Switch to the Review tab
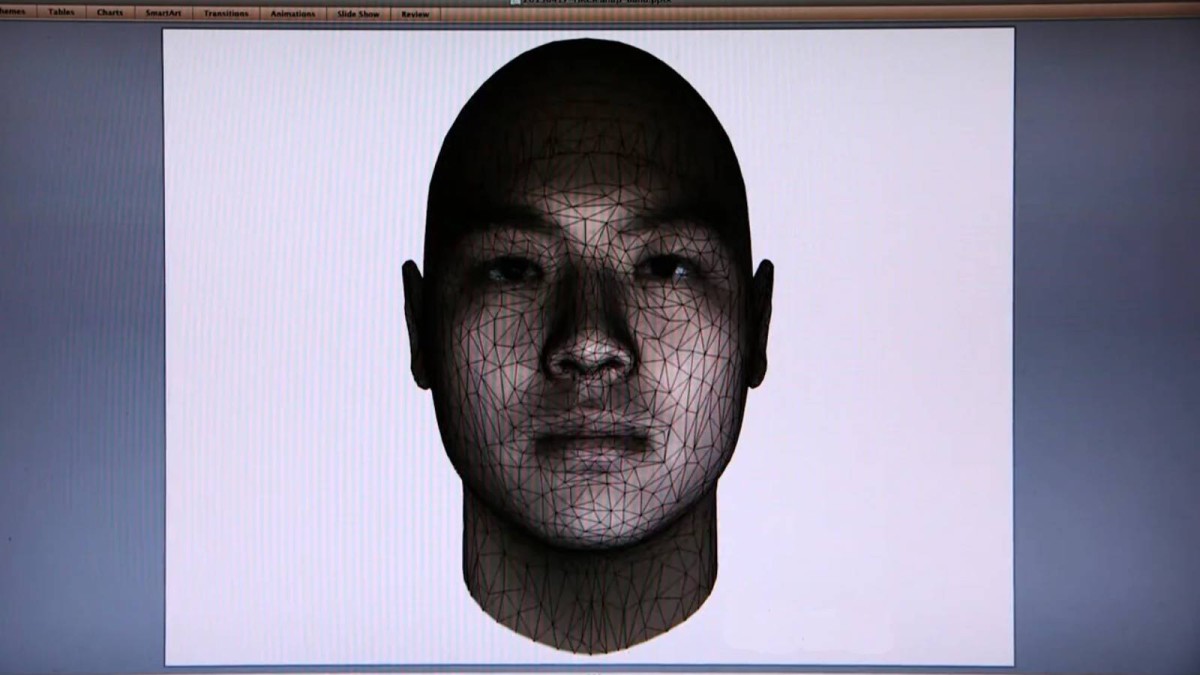Screen dimensions: 1200x675 (x=415, y=13)
